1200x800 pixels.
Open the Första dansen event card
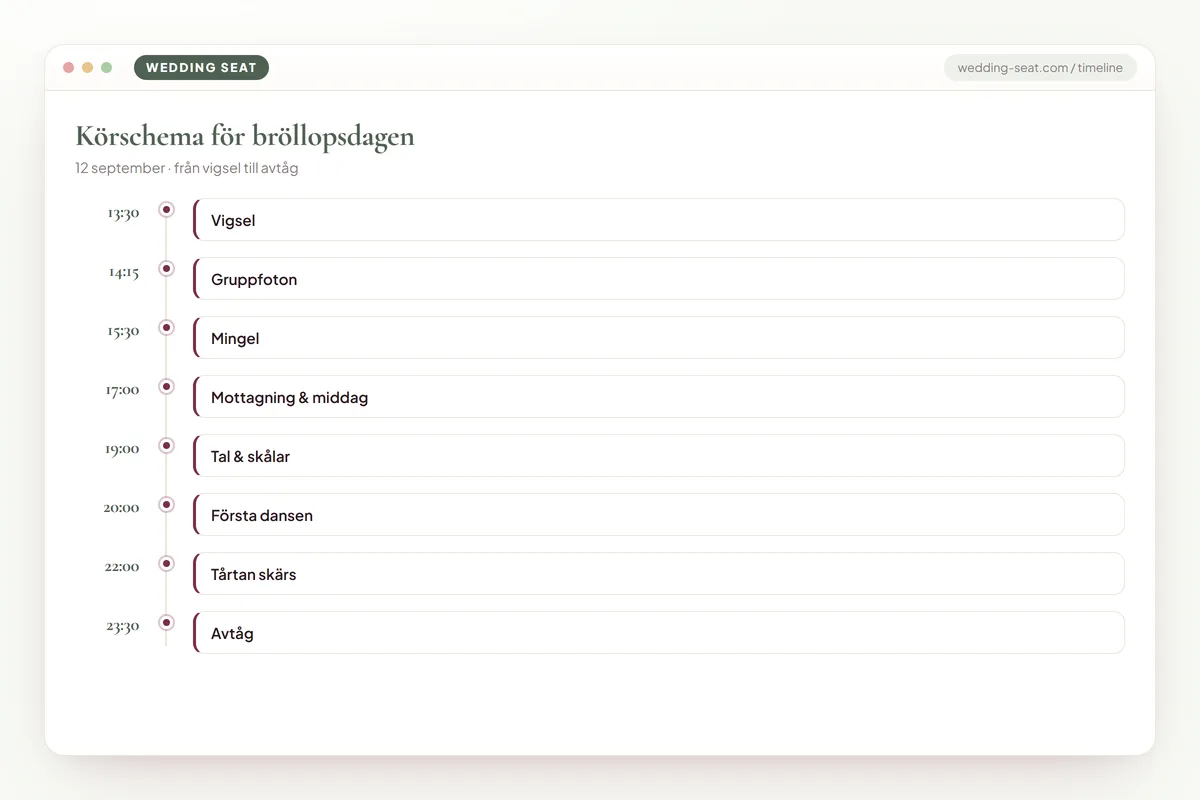pos(658,515)
